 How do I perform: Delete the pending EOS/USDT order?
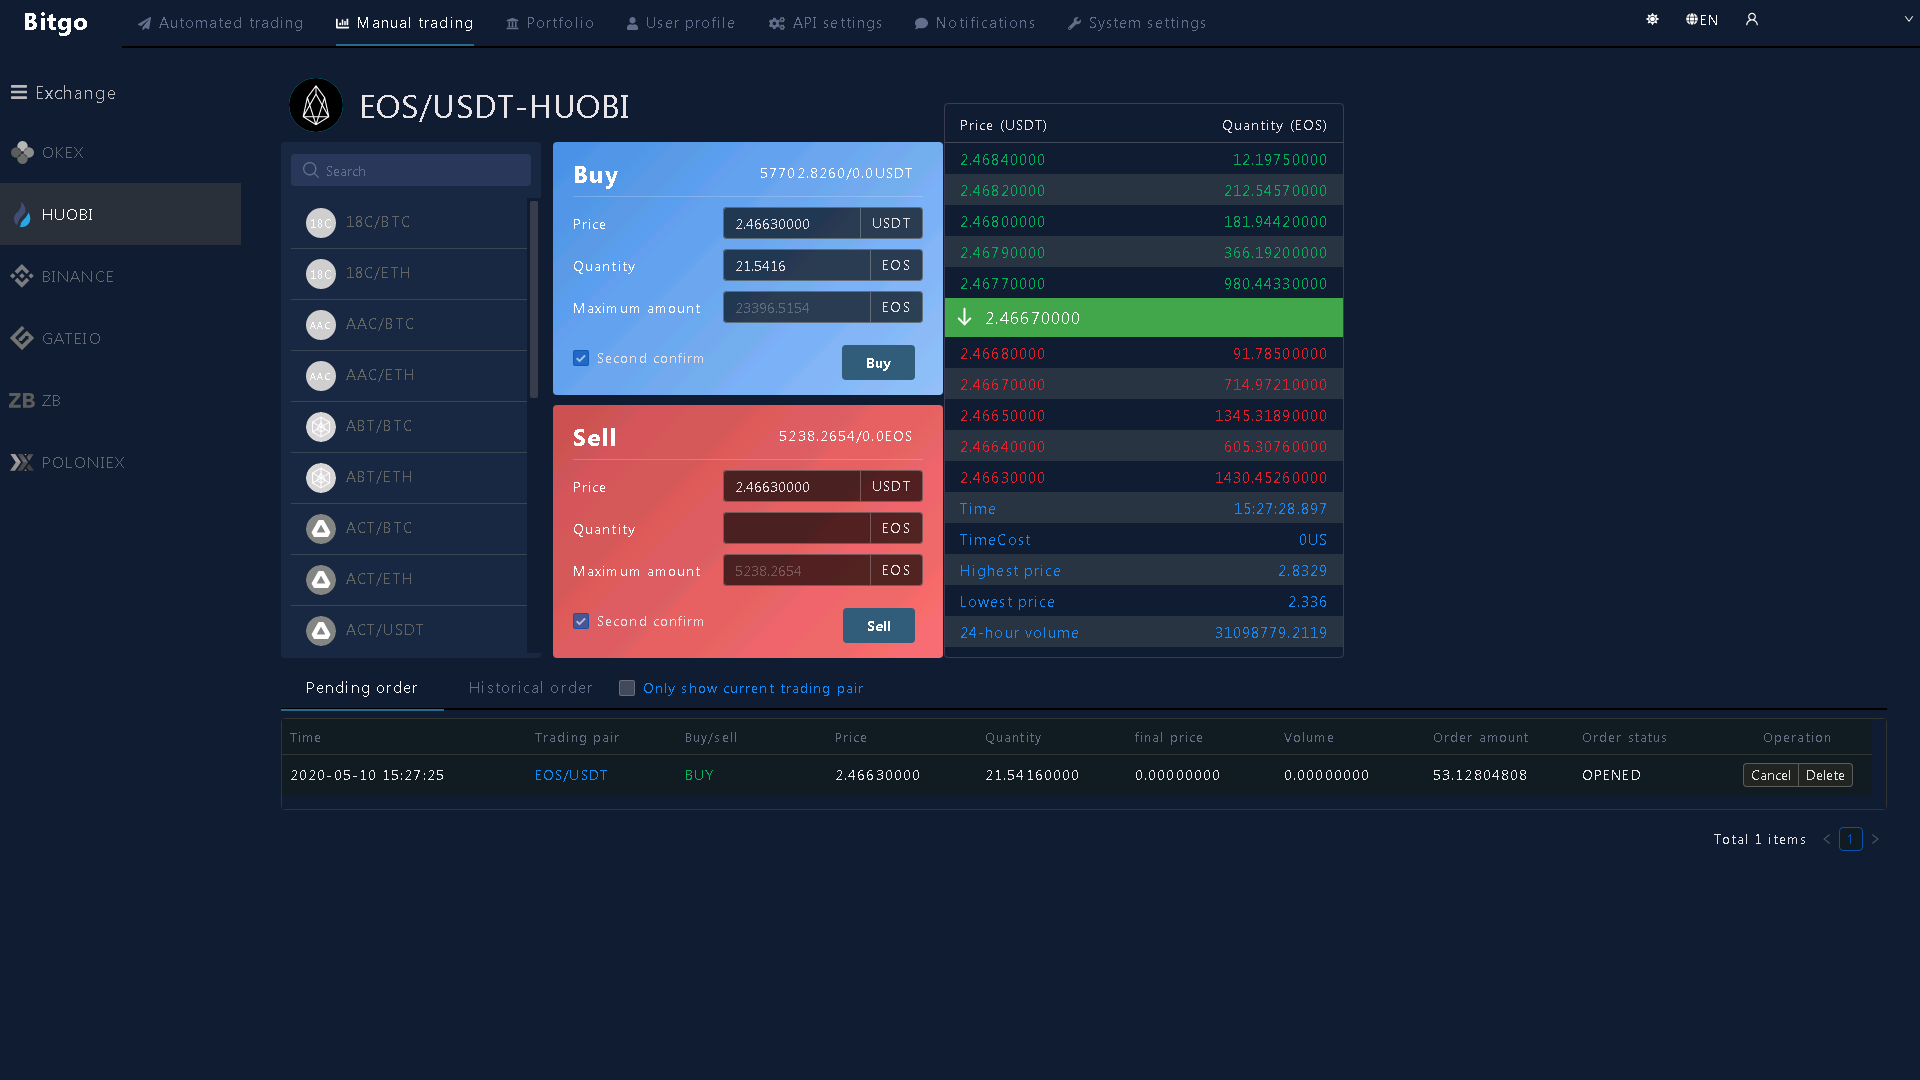(1825, 775)
